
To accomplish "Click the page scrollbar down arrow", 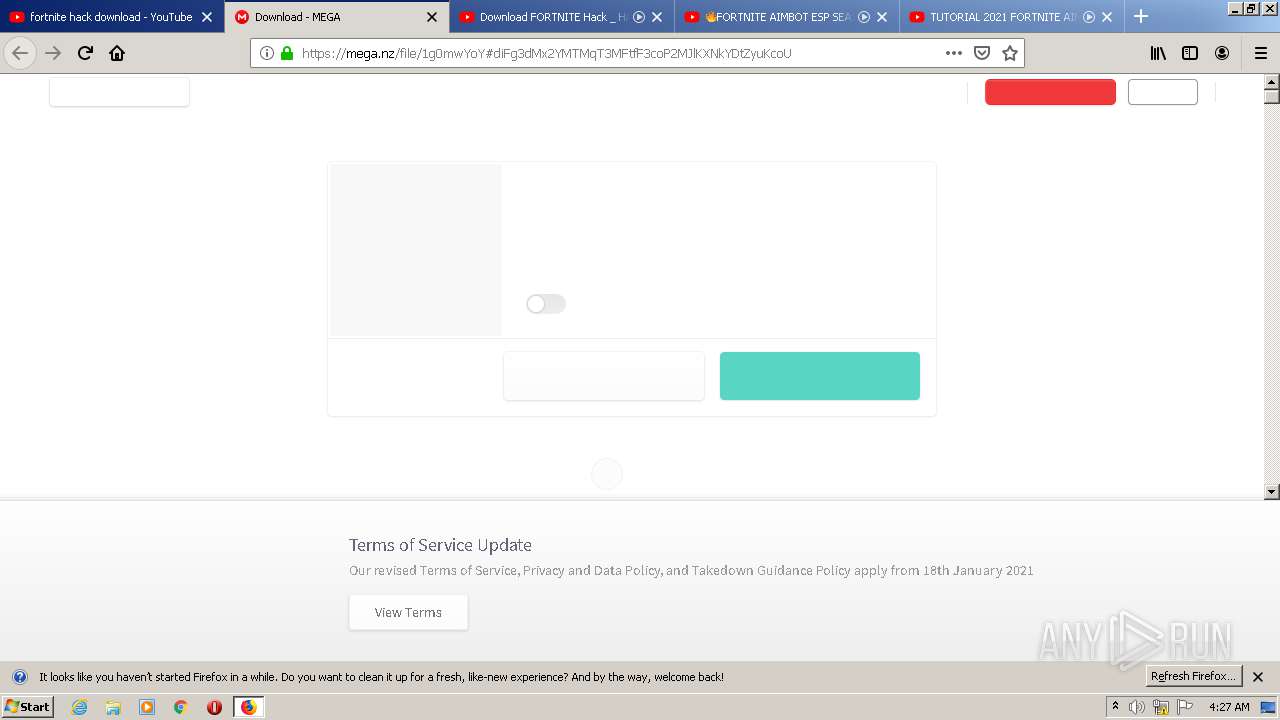I will [x=1272, y=492].
